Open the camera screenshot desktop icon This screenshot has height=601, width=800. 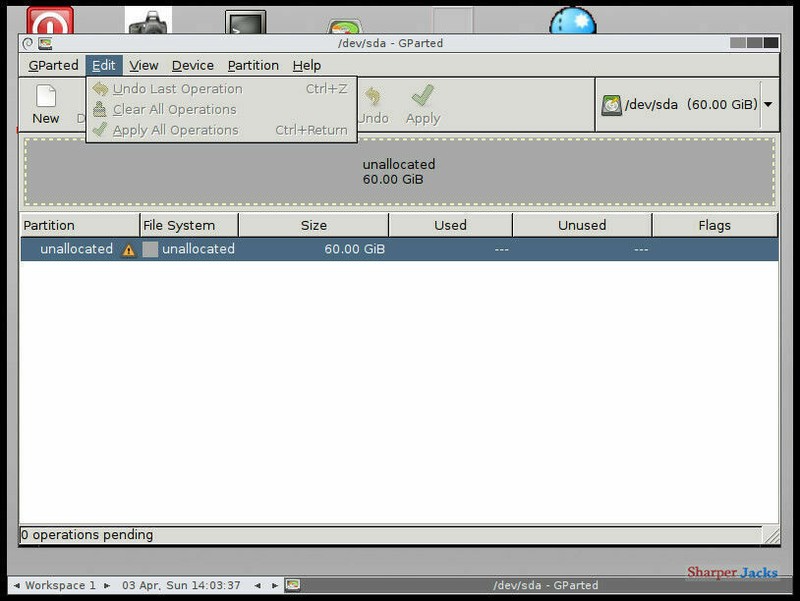point(148,20)
